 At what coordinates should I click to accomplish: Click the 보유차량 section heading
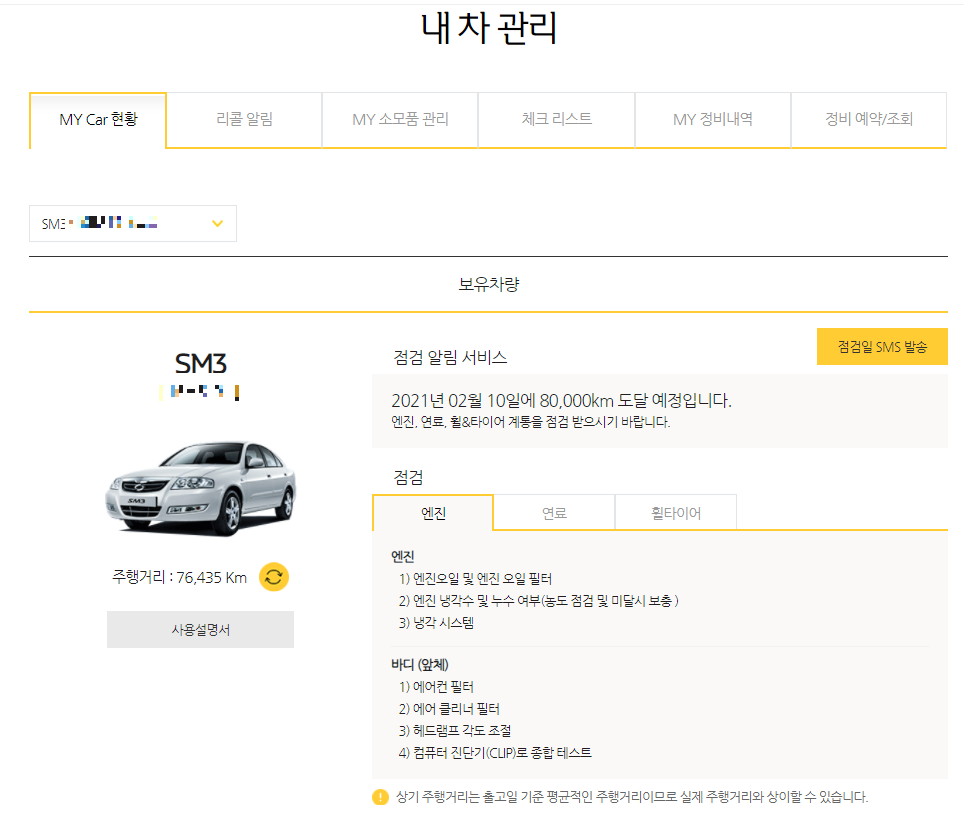tap(489, 284)
